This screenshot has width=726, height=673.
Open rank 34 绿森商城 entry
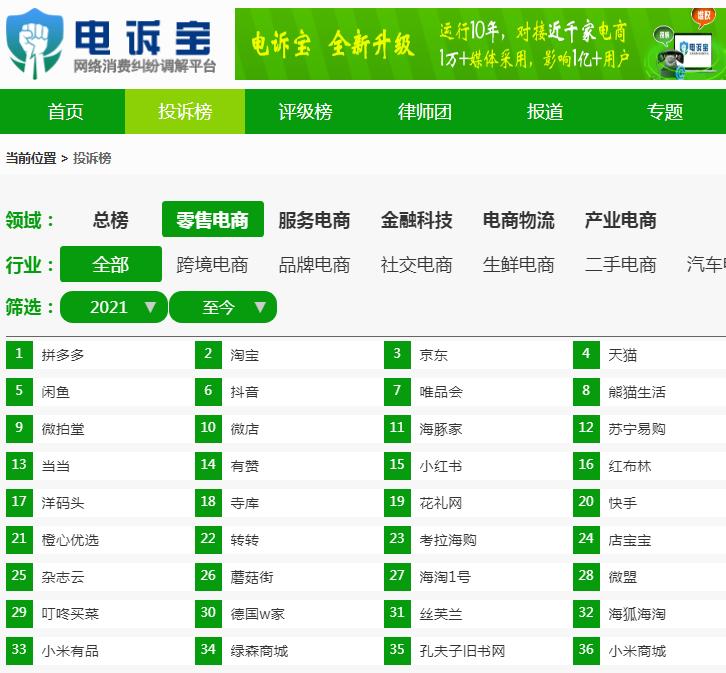(x=259, y=652)
